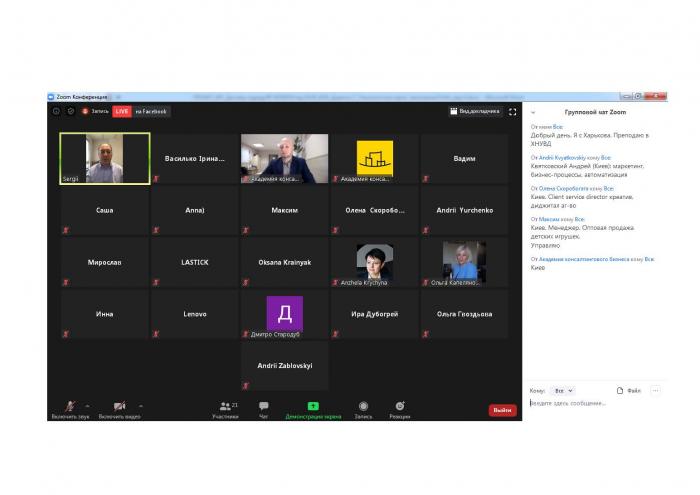Click the Запись record icon
700x495 pixels.
[363, 406]
